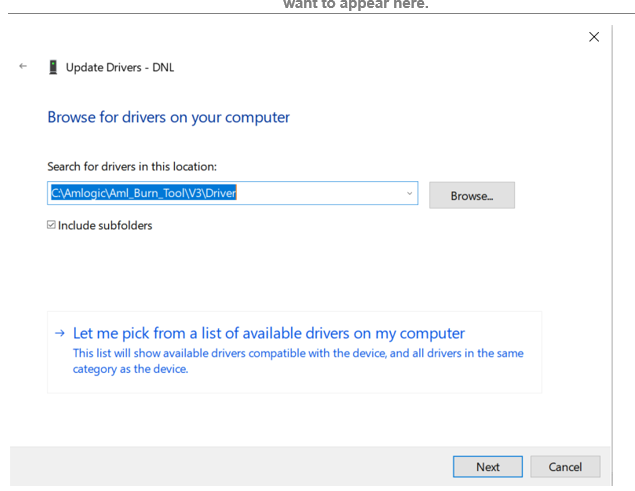Close the Update Drivers dialog

(594, 37)
